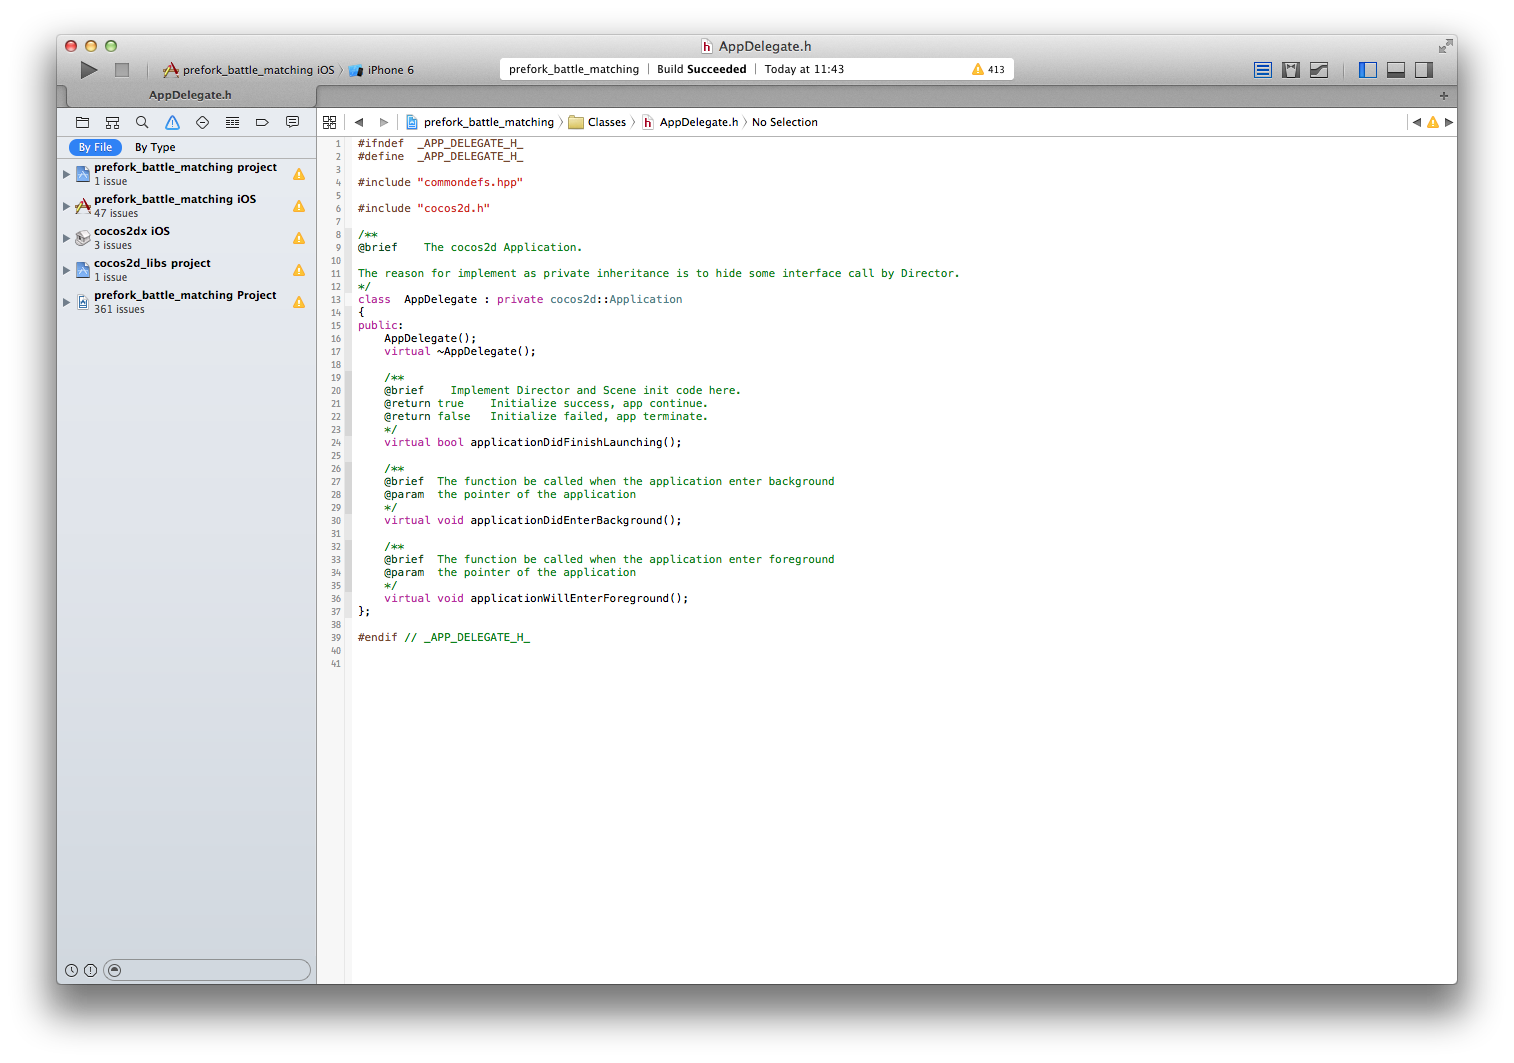This screenshot has height=1063, width=1514.
Task: Open the Debug navigator
Action: [232, 122]
